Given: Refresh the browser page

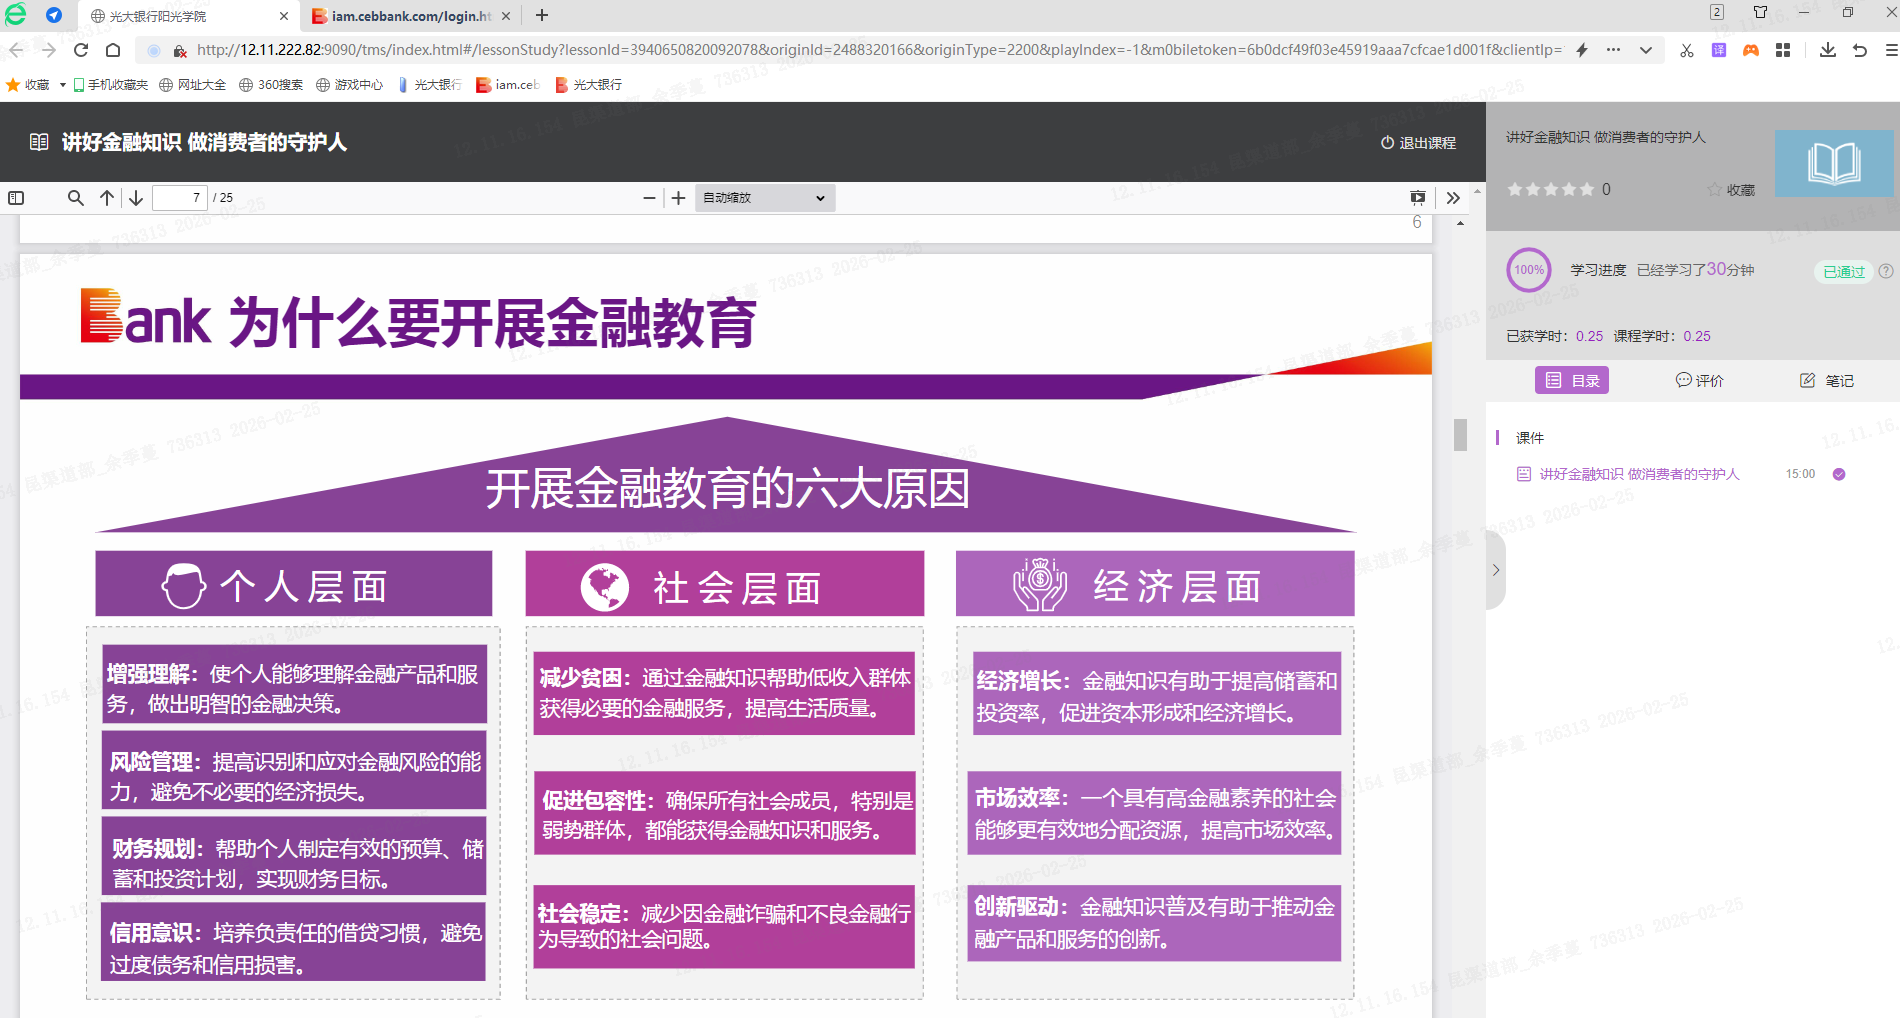Looking at the screenshot, I should pos(81,50).
